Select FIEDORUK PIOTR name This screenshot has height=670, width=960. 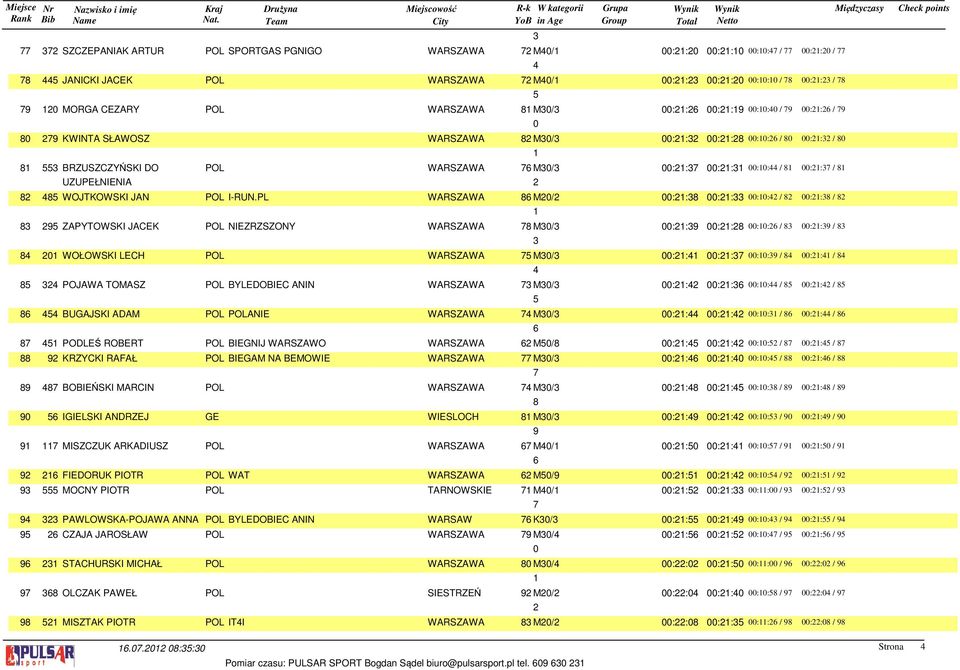pyautogui.click(x=103, y=475)
